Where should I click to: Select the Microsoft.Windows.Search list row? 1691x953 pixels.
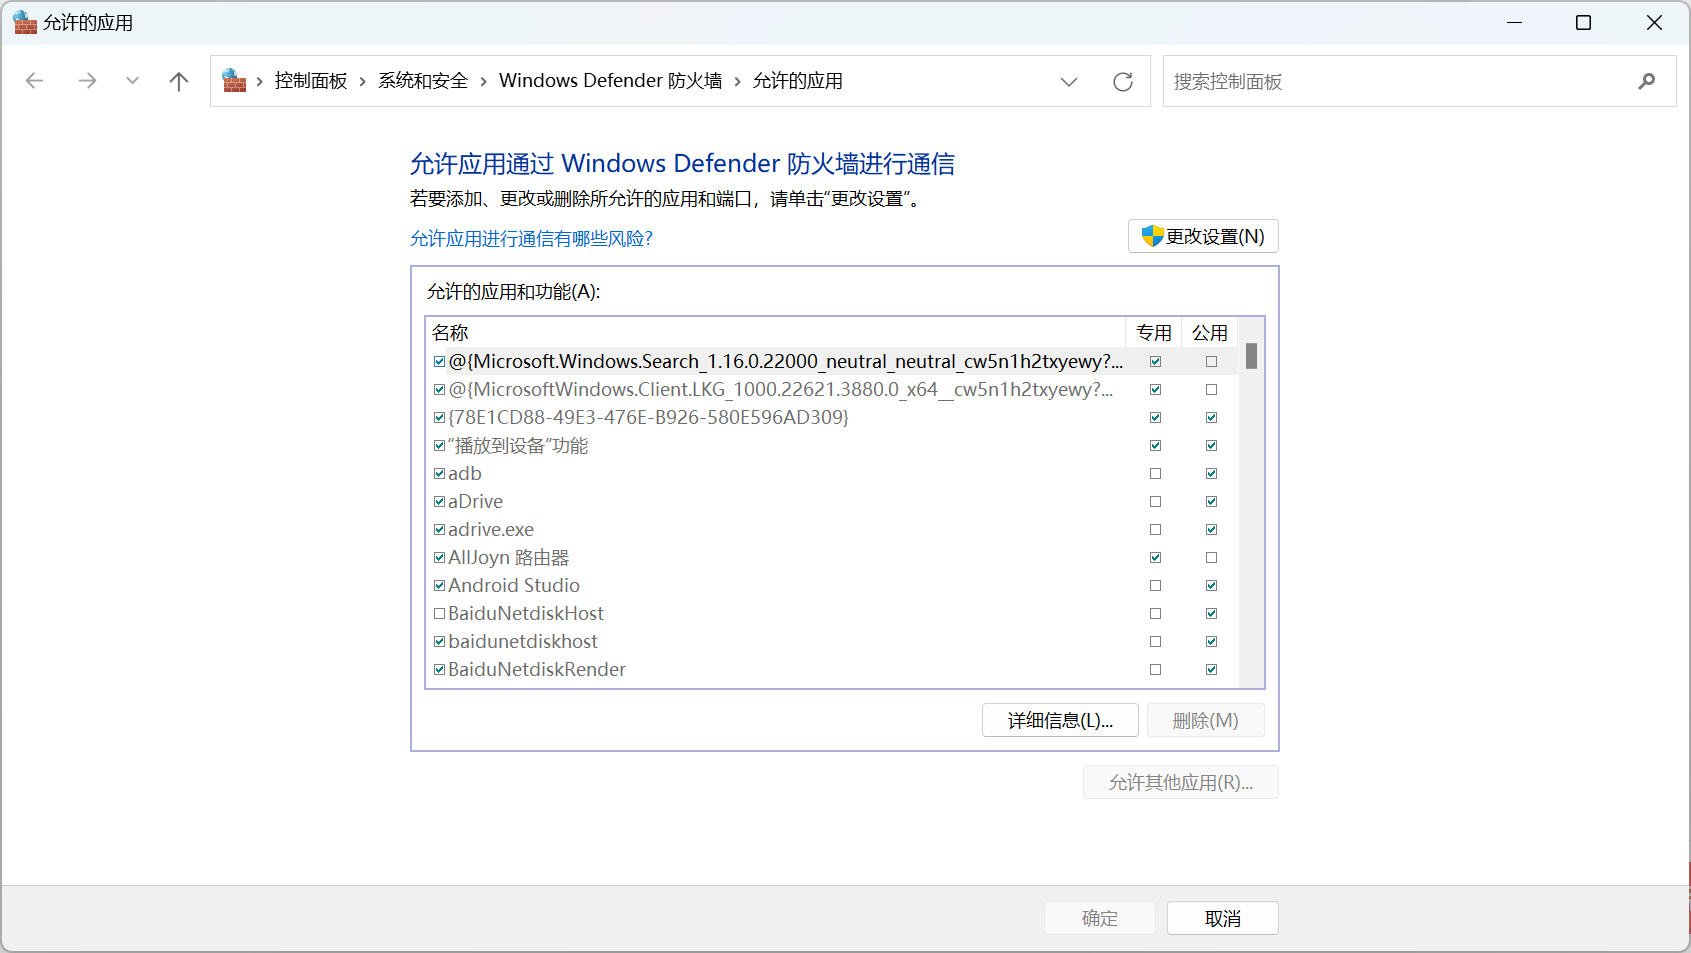[832, 362]
